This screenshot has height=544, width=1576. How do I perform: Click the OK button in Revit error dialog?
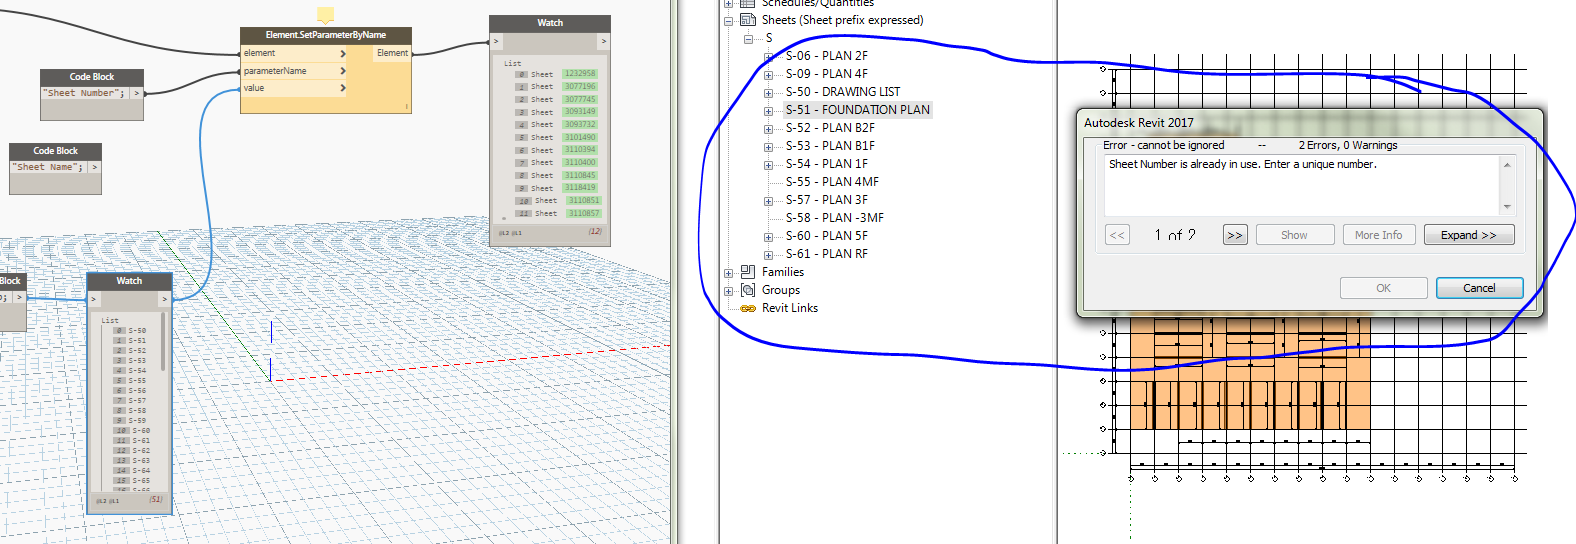tap(1383, 288)
